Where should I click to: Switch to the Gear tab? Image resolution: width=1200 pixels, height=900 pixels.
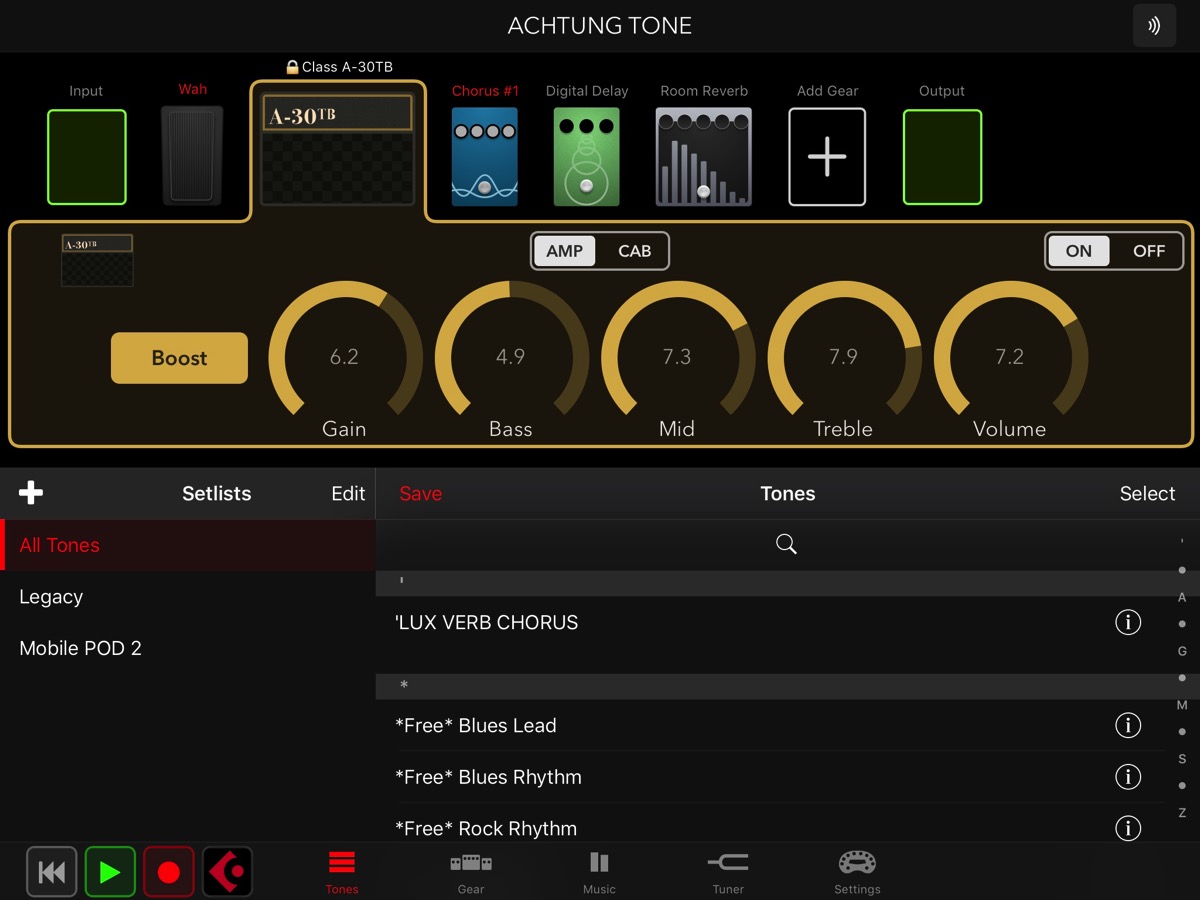[471, 872]
